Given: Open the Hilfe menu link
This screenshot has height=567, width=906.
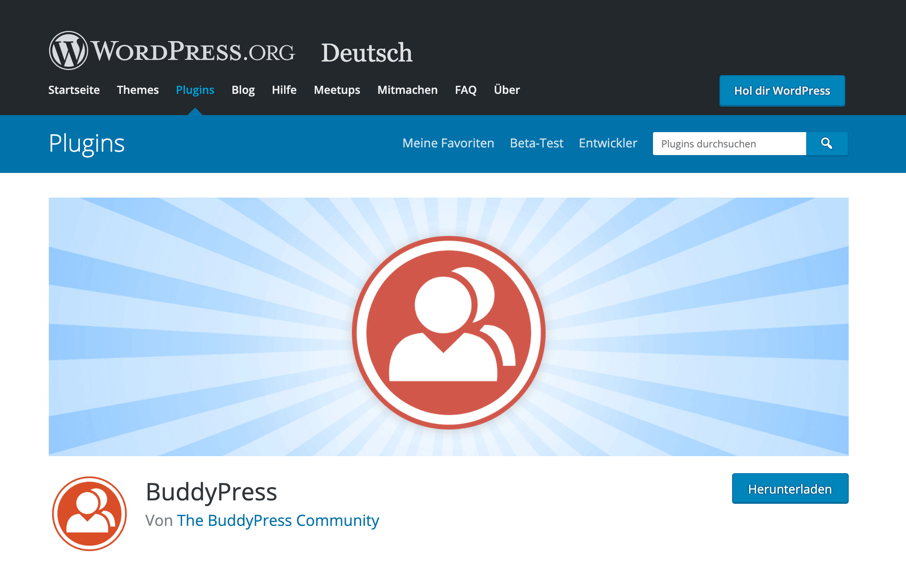Looking at the screenshot, I should tap(284, 90).
